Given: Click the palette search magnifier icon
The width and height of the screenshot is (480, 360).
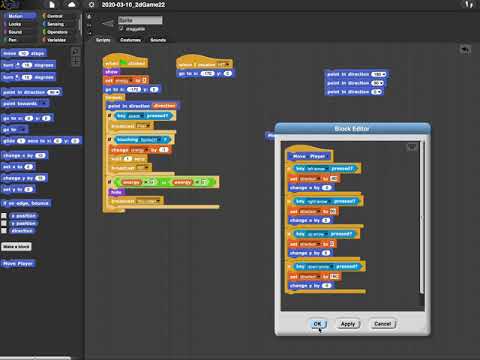Looking at the screenshot, I should click(x=76, y=51).
